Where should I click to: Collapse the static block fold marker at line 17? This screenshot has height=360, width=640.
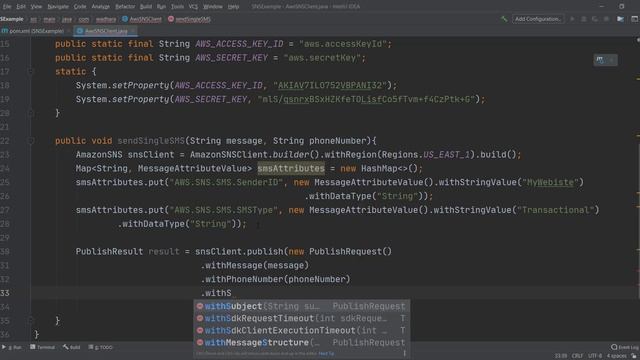click(30, 71)
